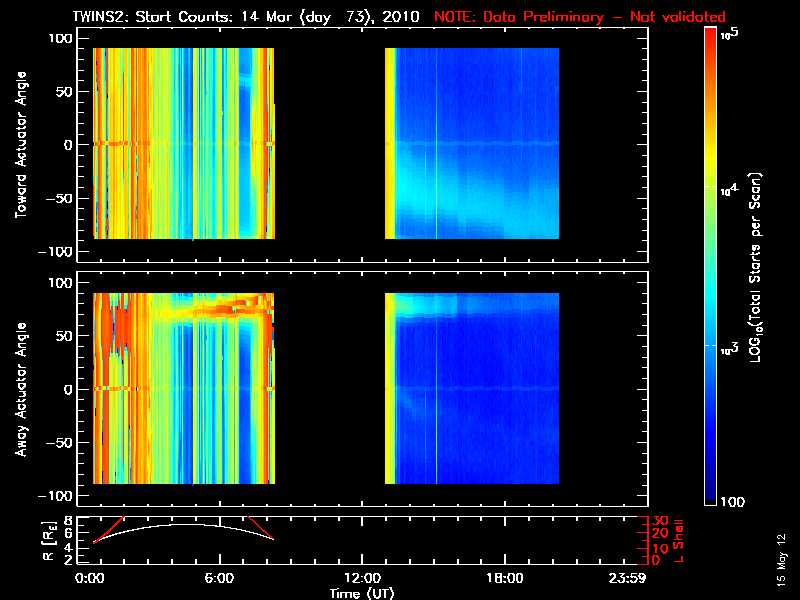Image resolution: width=800 pixels, height=600 pixels.
Task: Select the "Away Actuator Angle" y-axis label
Action: pyautogui.click(x=20, y=390)
